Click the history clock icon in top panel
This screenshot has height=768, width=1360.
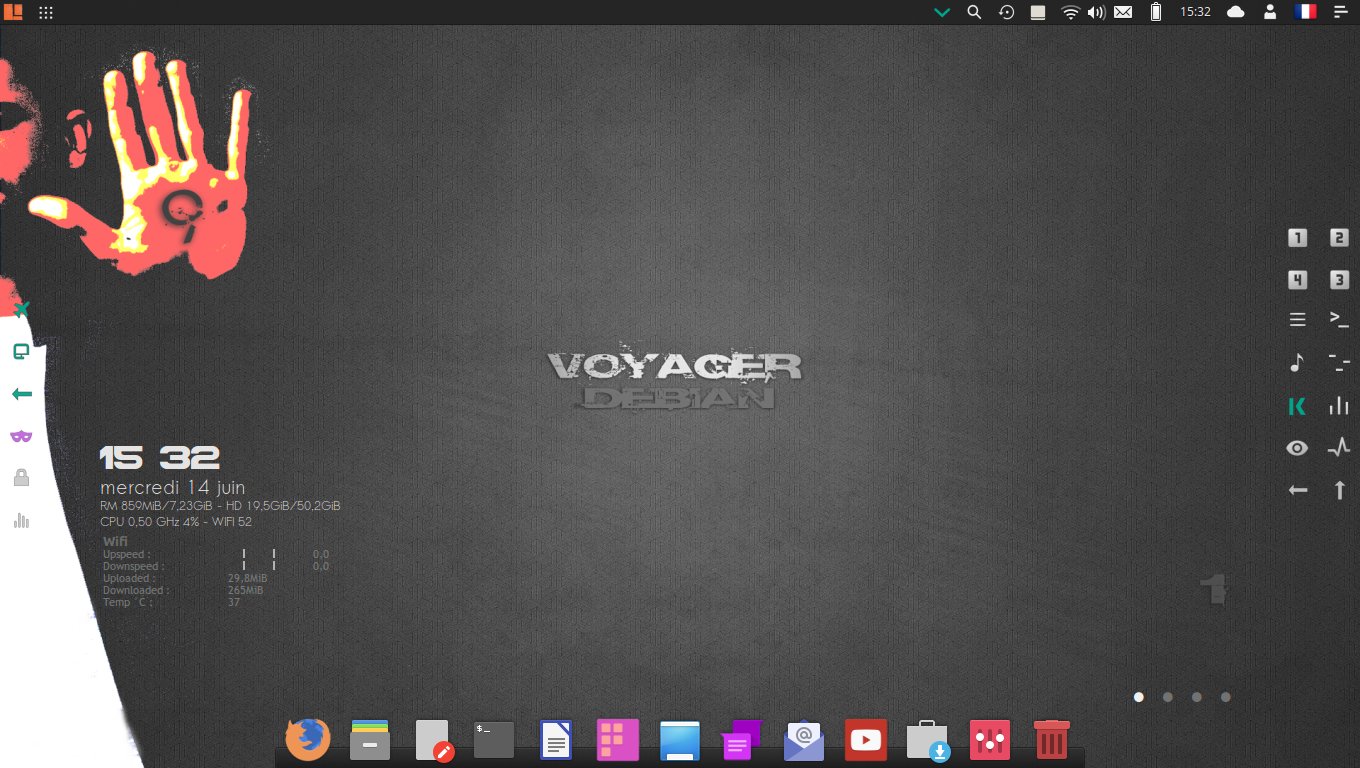(1006, 12)
